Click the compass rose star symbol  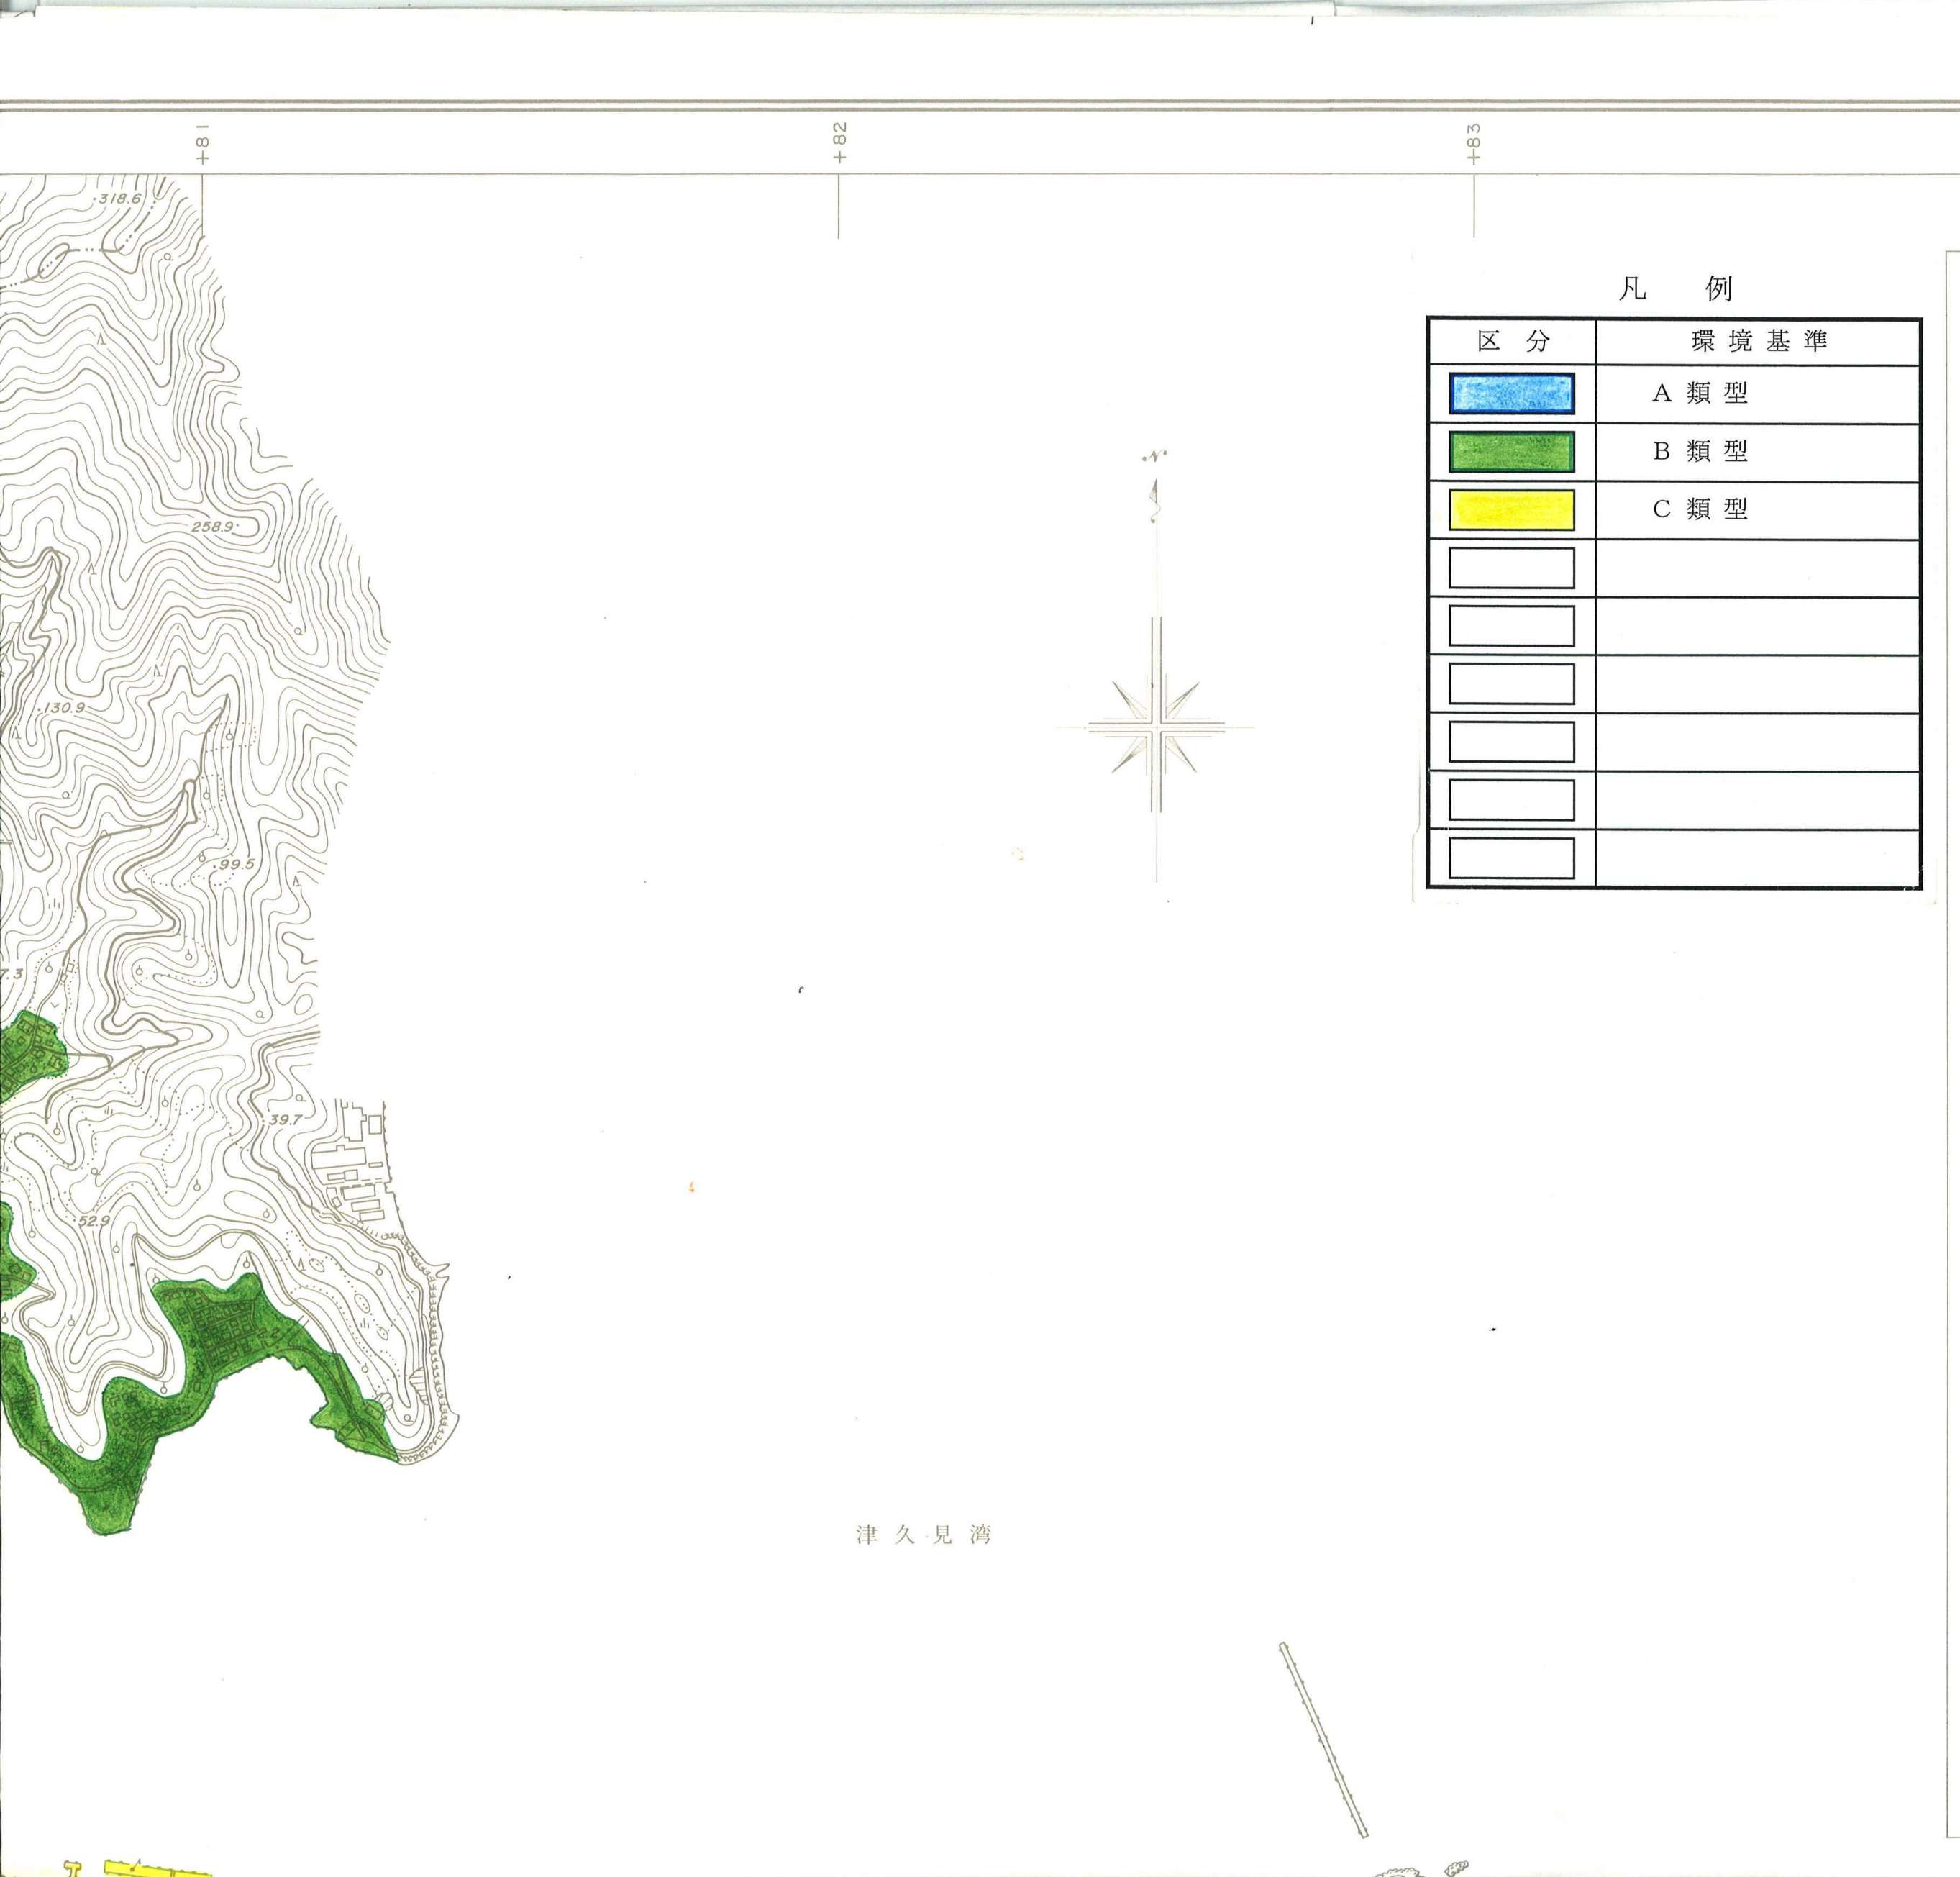pos(1156,728)
